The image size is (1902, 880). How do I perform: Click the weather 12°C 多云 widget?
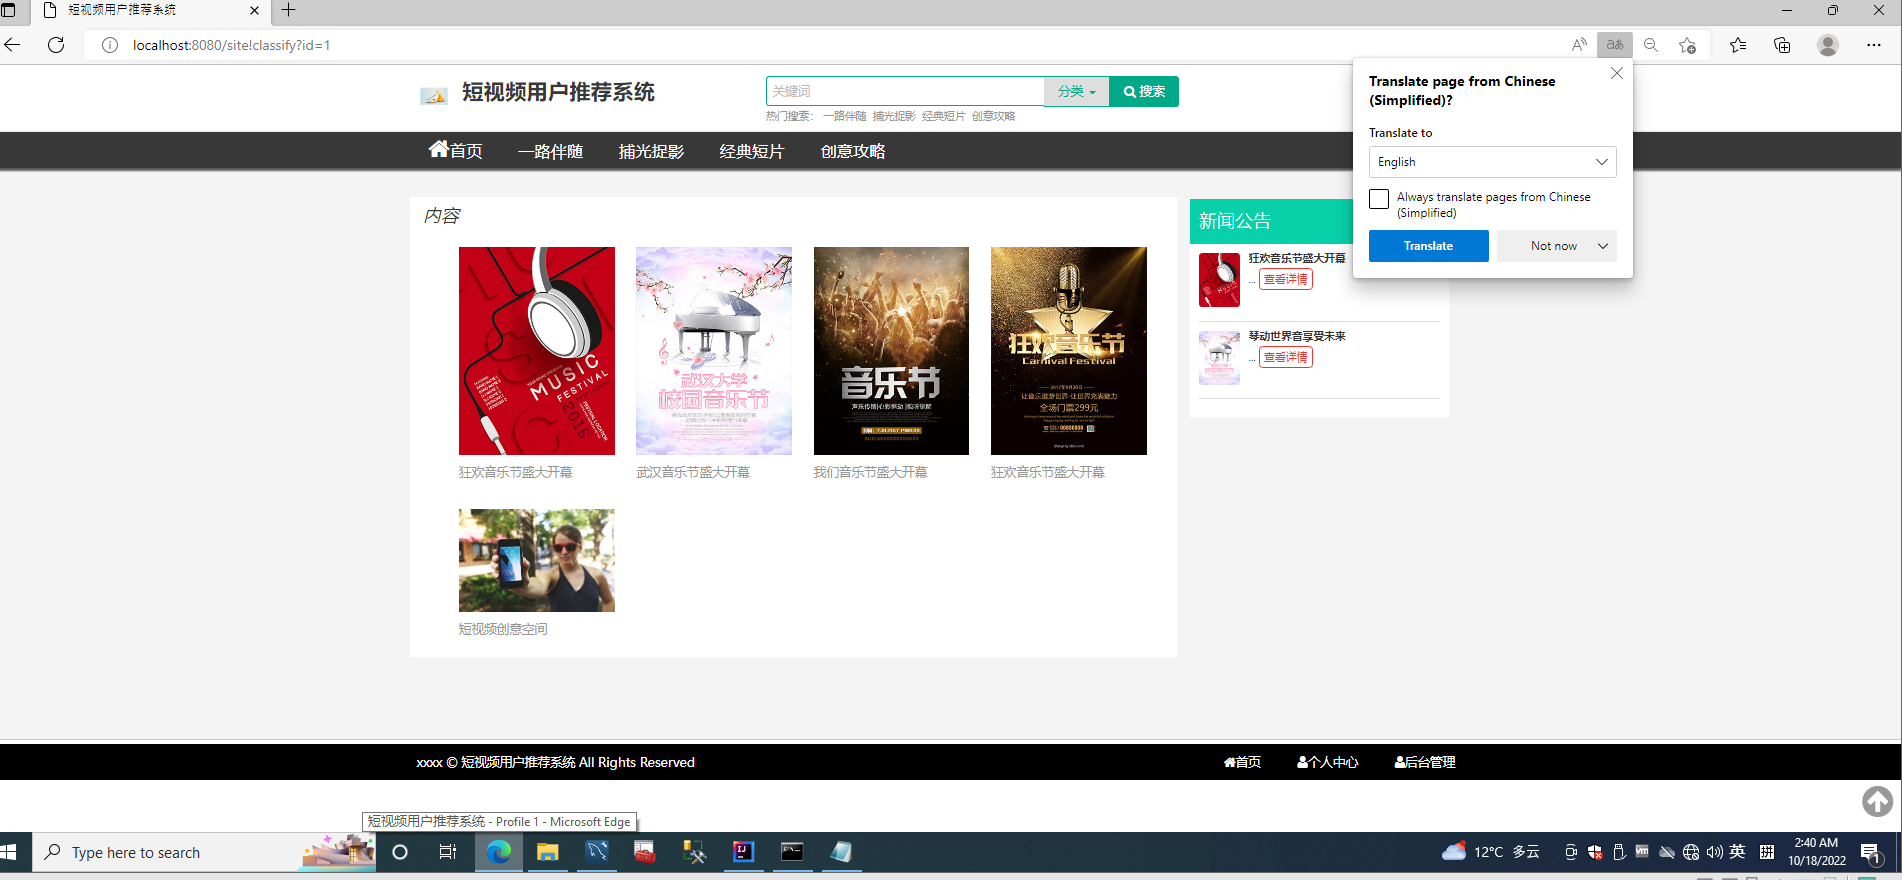(x=1490, y=852)
